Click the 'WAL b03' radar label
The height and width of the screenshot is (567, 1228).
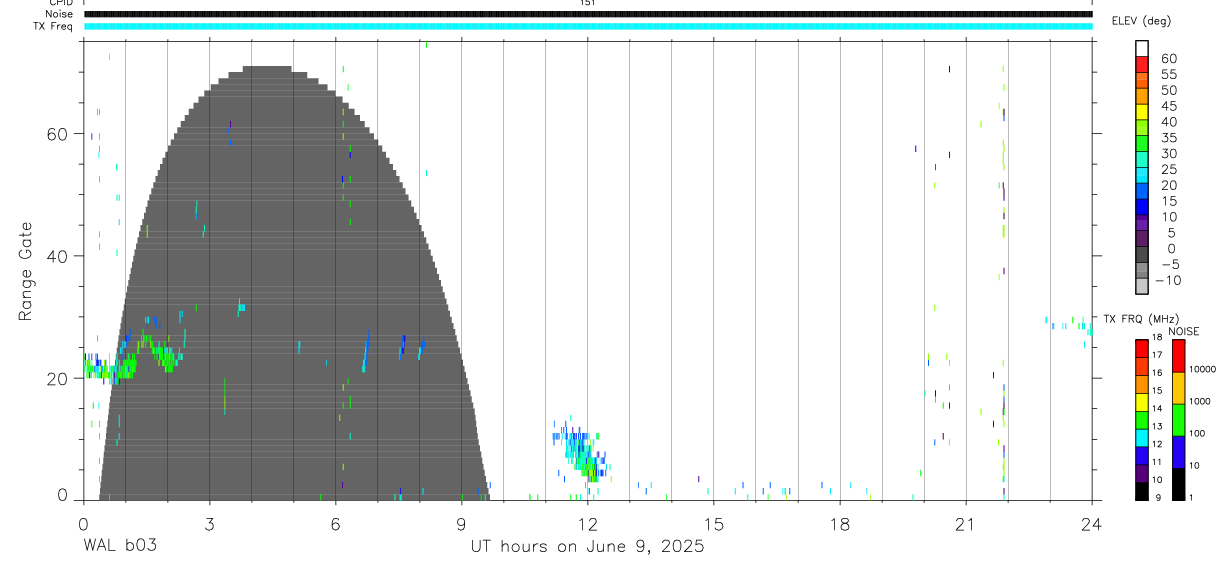120,547
